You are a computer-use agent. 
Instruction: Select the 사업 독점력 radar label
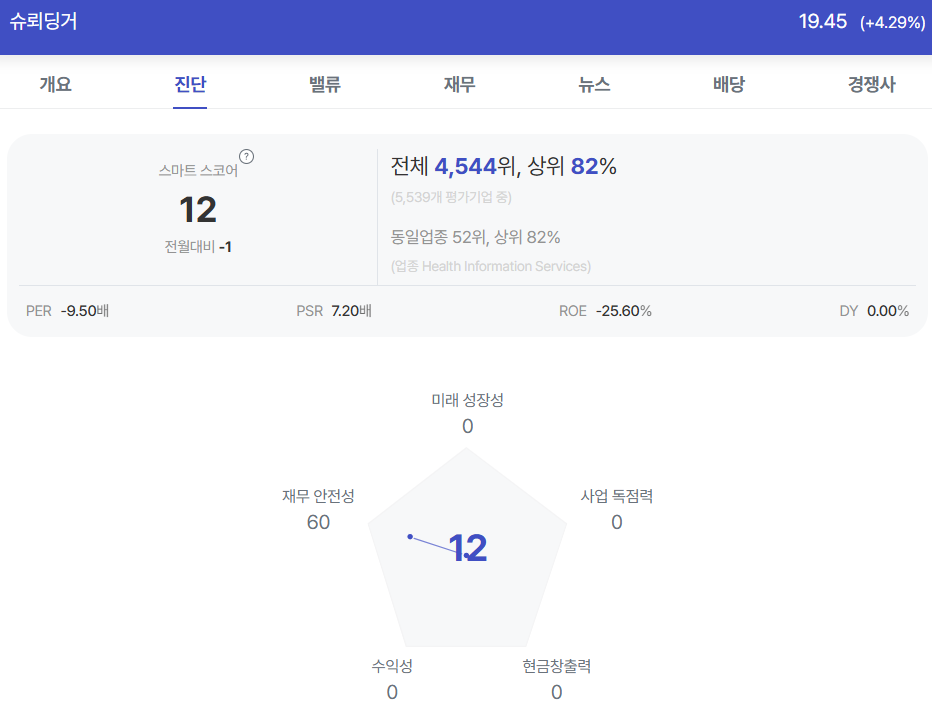pos(617,496)
